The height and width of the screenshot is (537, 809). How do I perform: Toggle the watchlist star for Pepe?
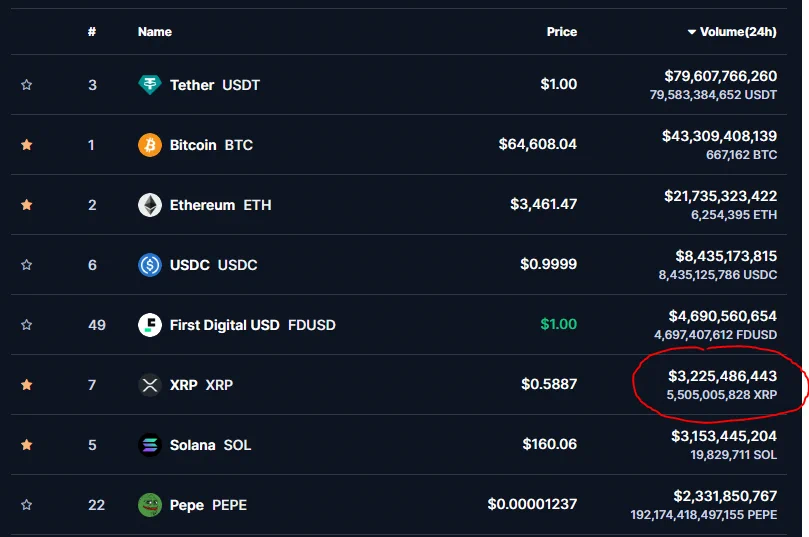(x=26, y=505)
